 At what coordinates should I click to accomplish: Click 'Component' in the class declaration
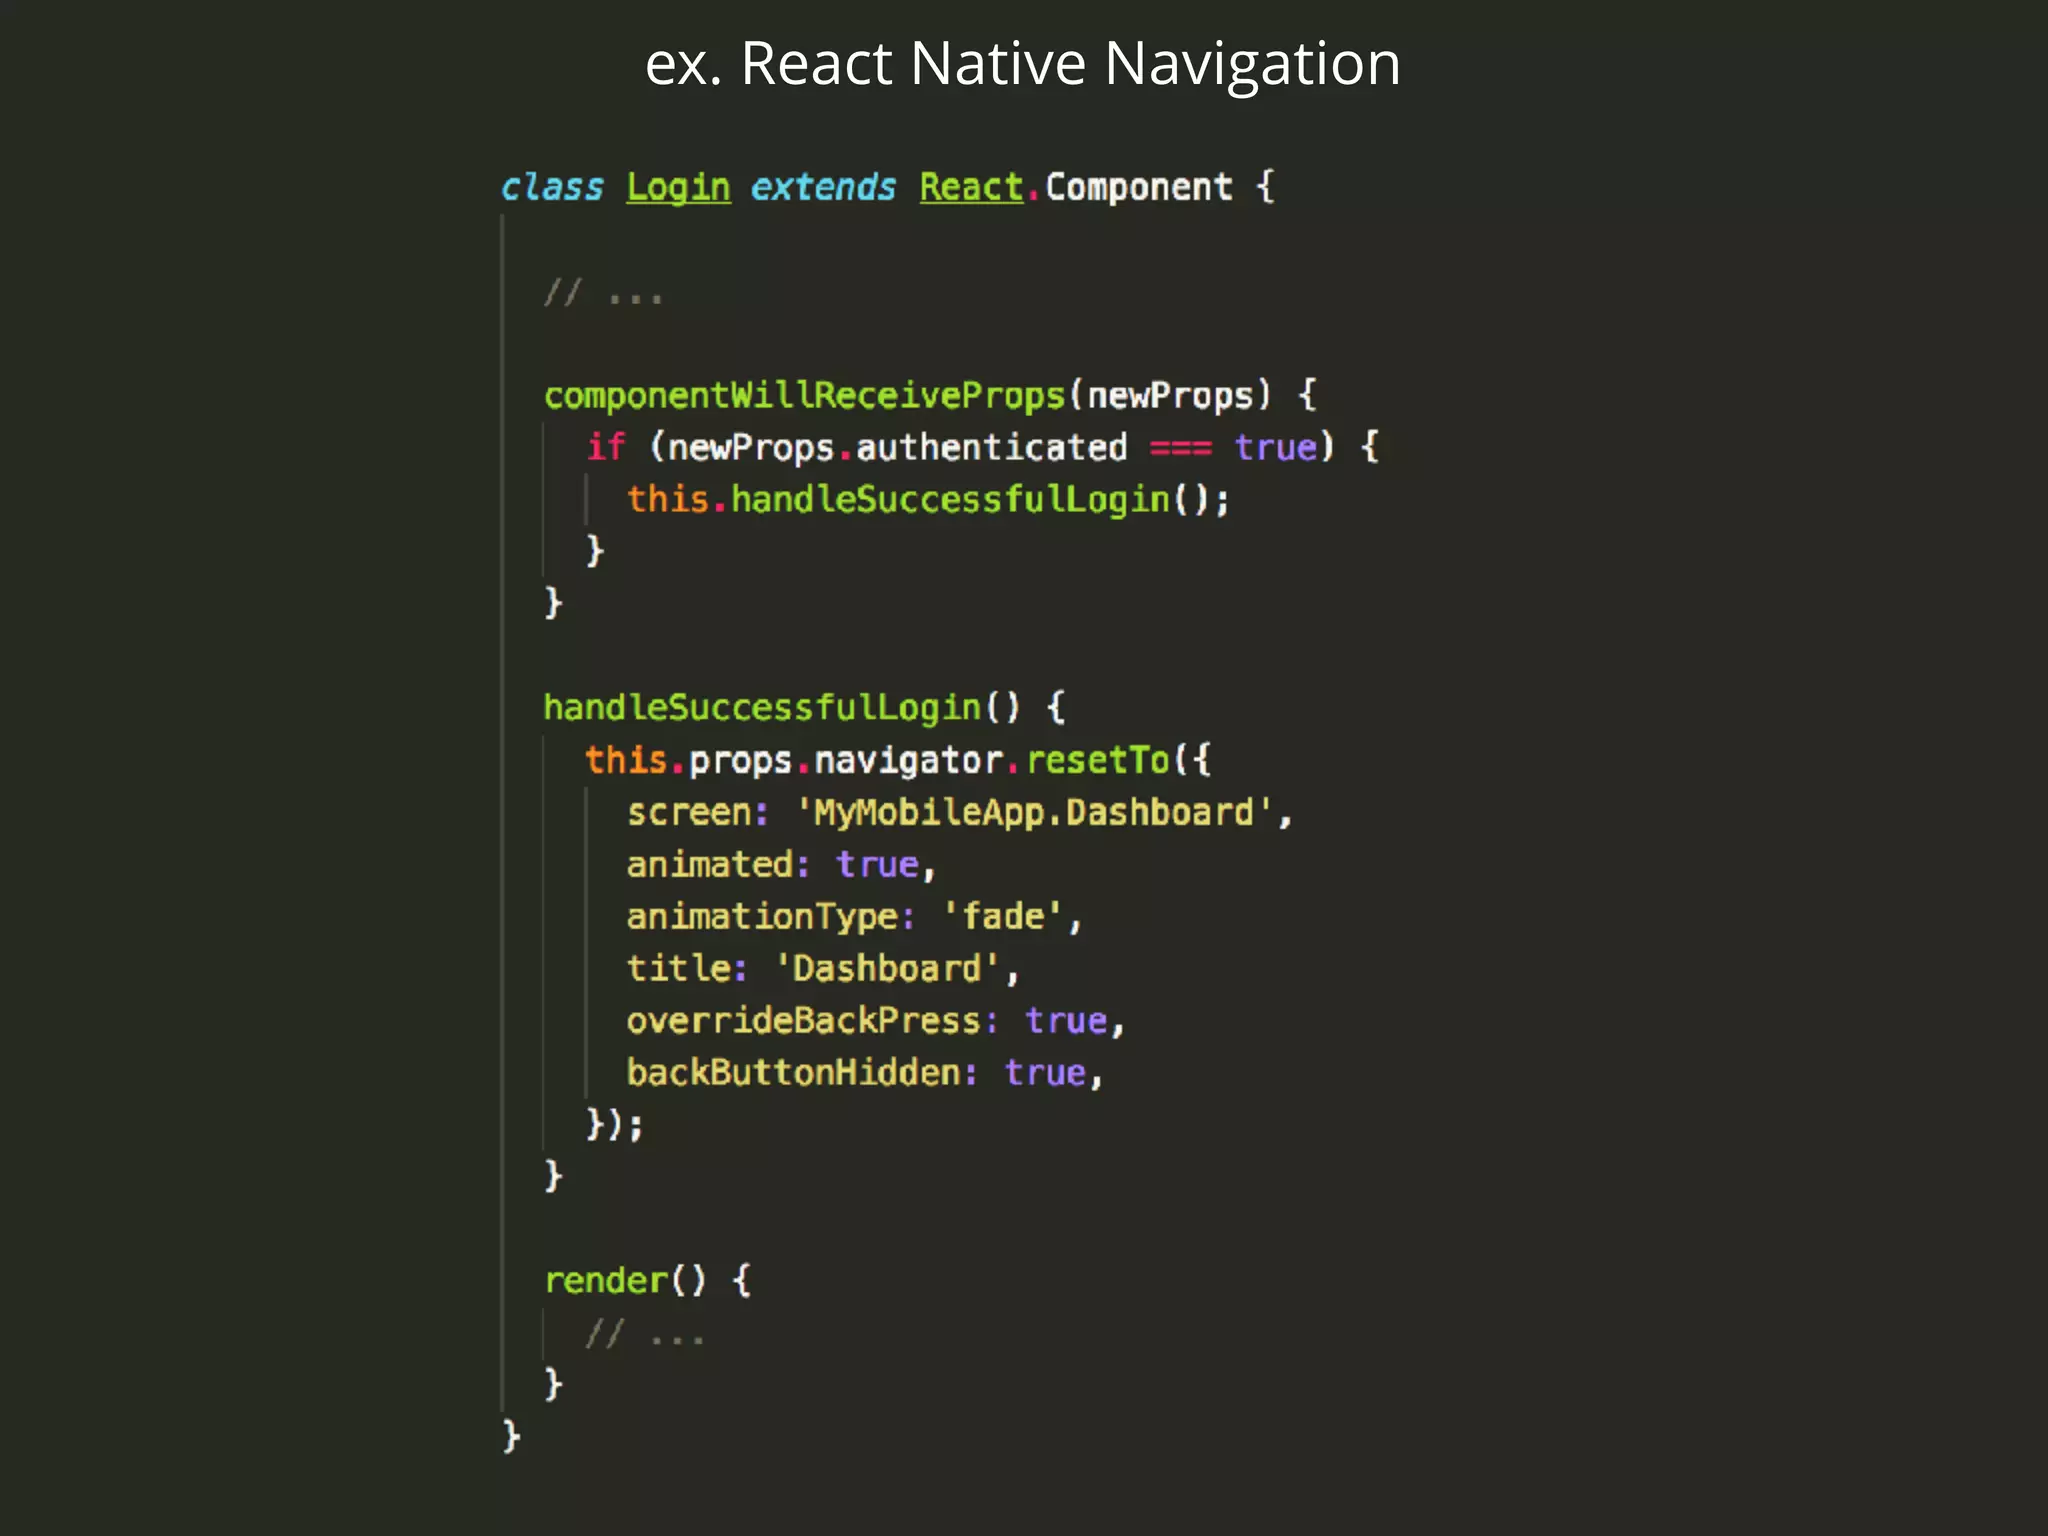pyautogui.click(x=1139, y=187)
